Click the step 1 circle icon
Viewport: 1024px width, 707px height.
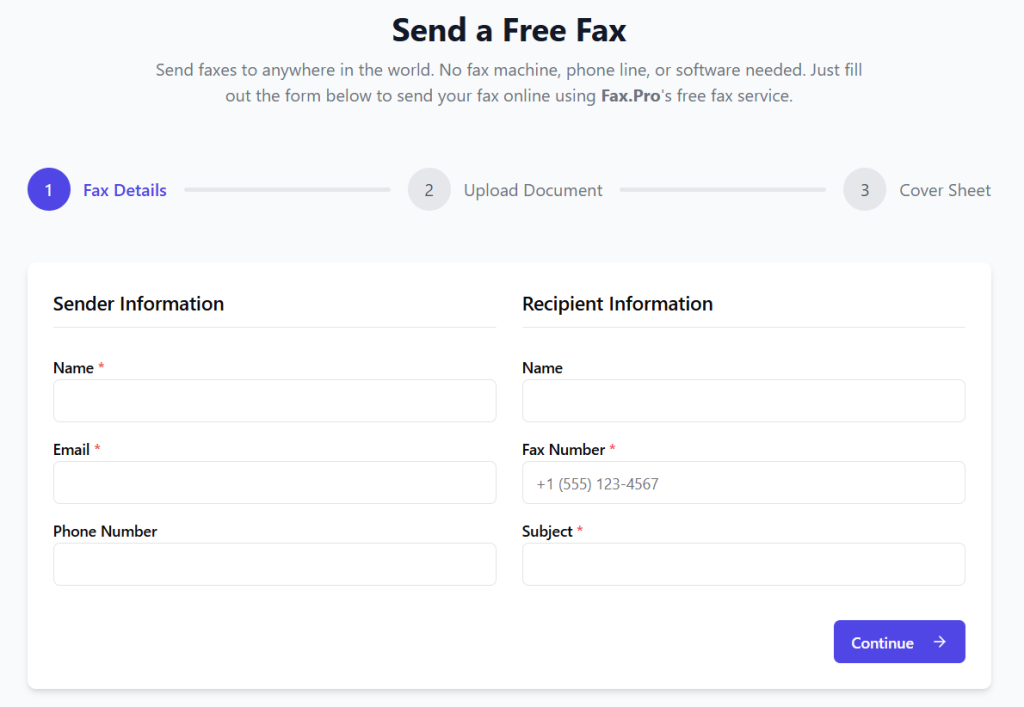click(49, 189)
